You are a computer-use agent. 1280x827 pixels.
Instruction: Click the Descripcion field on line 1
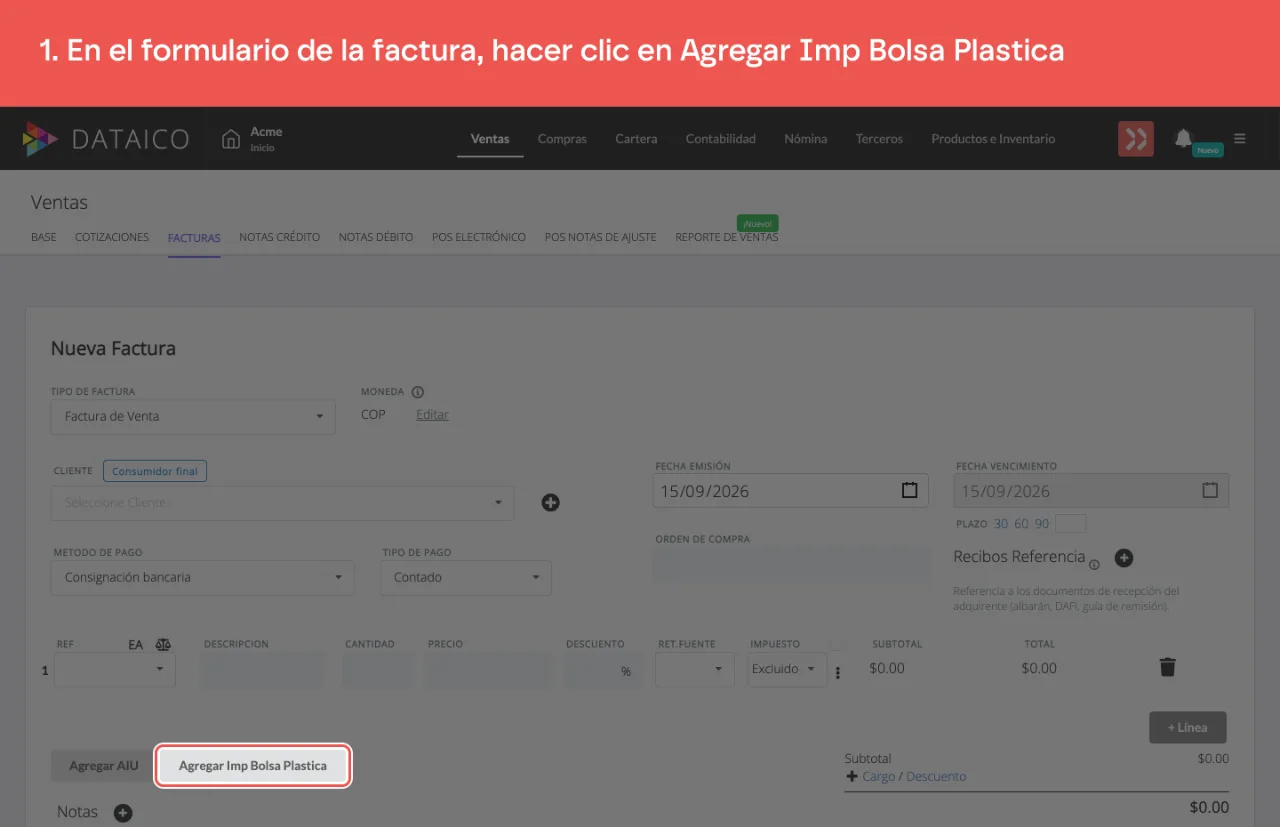(263, 670)
